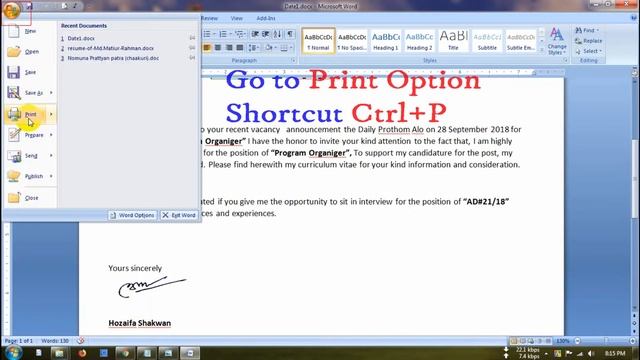The height and width of the screenshot is (360, 640).
Task: Open the Windows Start button
Action: pos(13,353)
